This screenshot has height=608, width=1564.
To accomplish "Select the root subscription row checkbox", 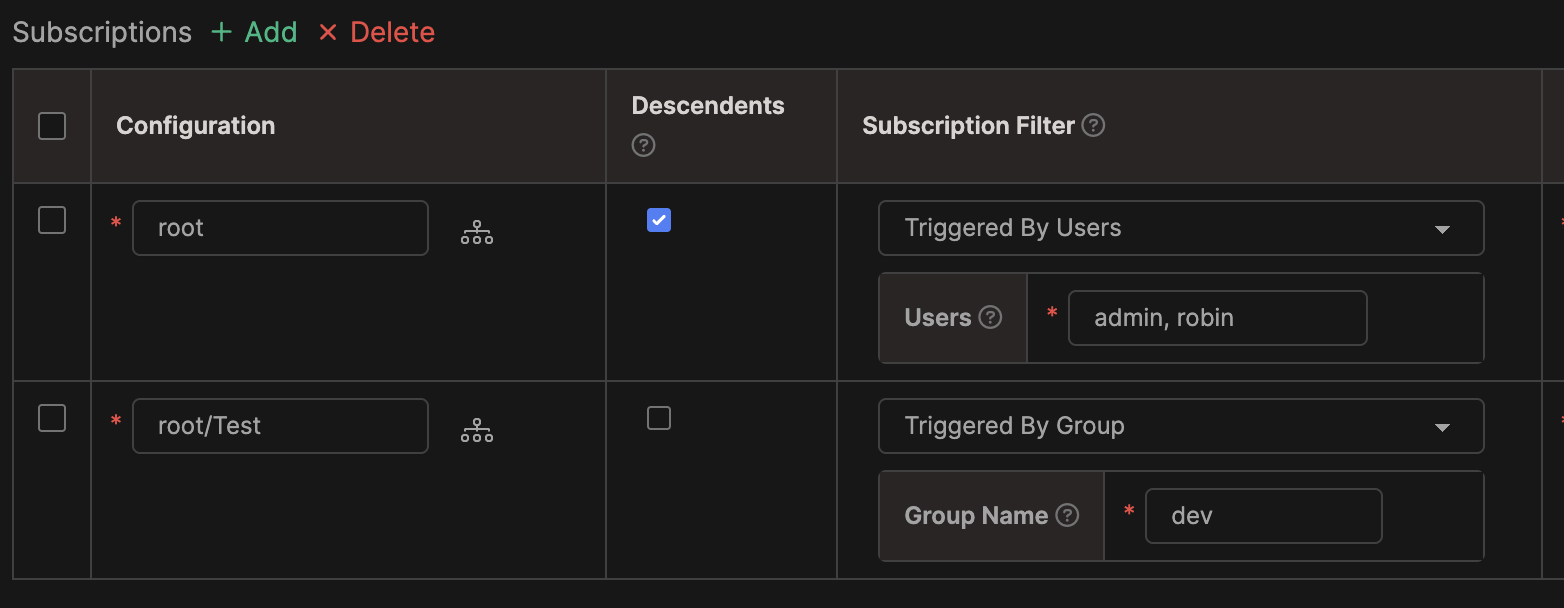I will 52,220.
